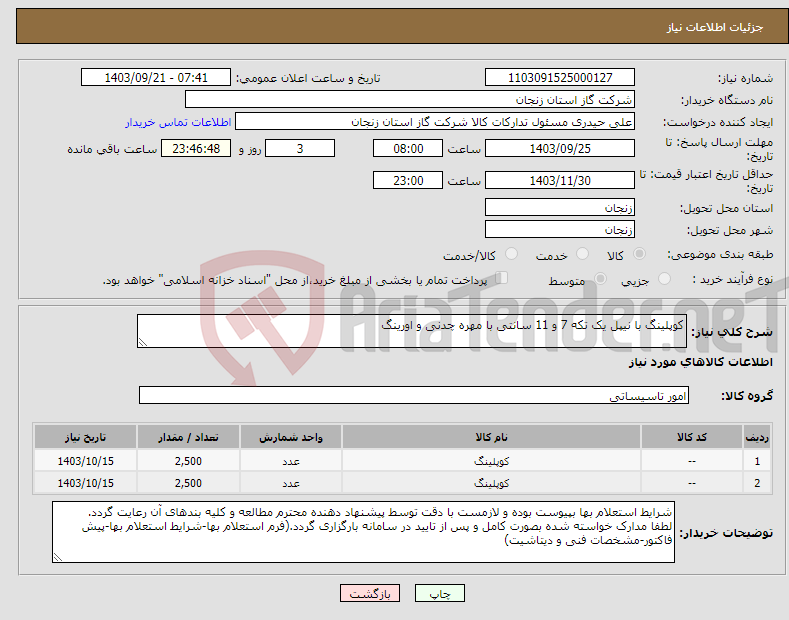Click the need number field 1103091525000127
The width and height of the screenshot is (789, 620).
560,78
